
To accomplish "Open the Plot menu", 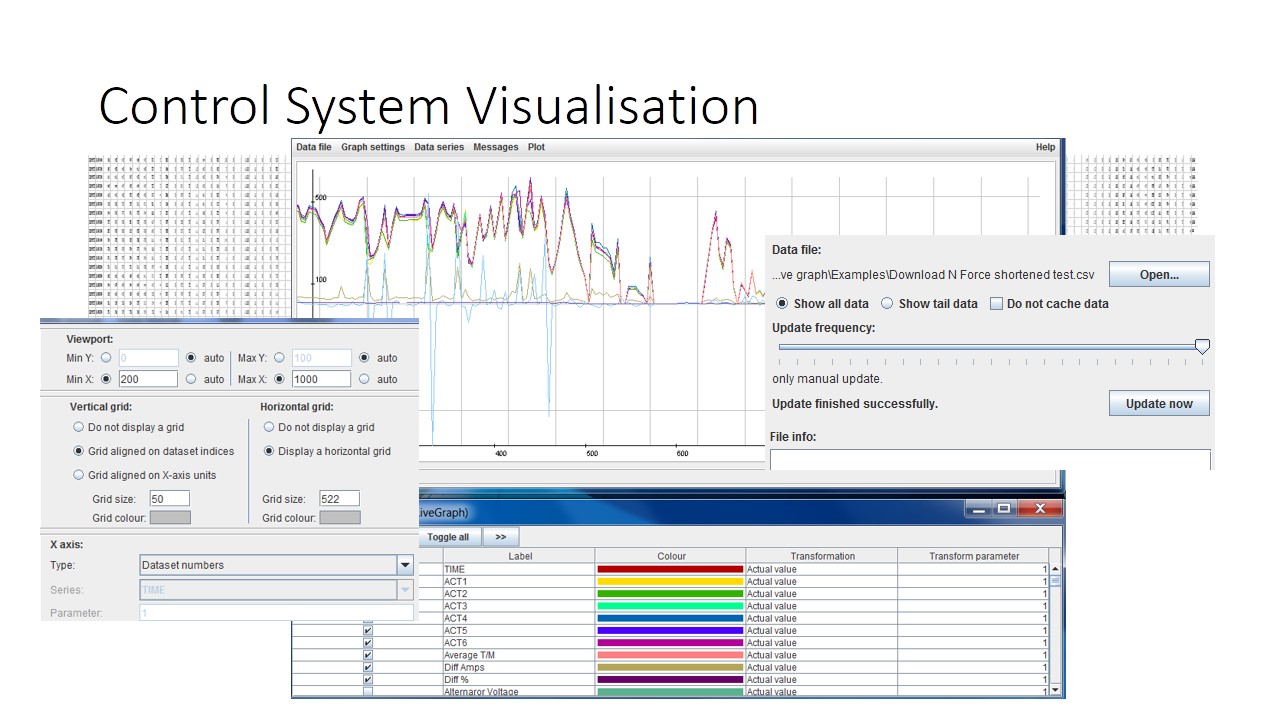I will click(537, 147).
